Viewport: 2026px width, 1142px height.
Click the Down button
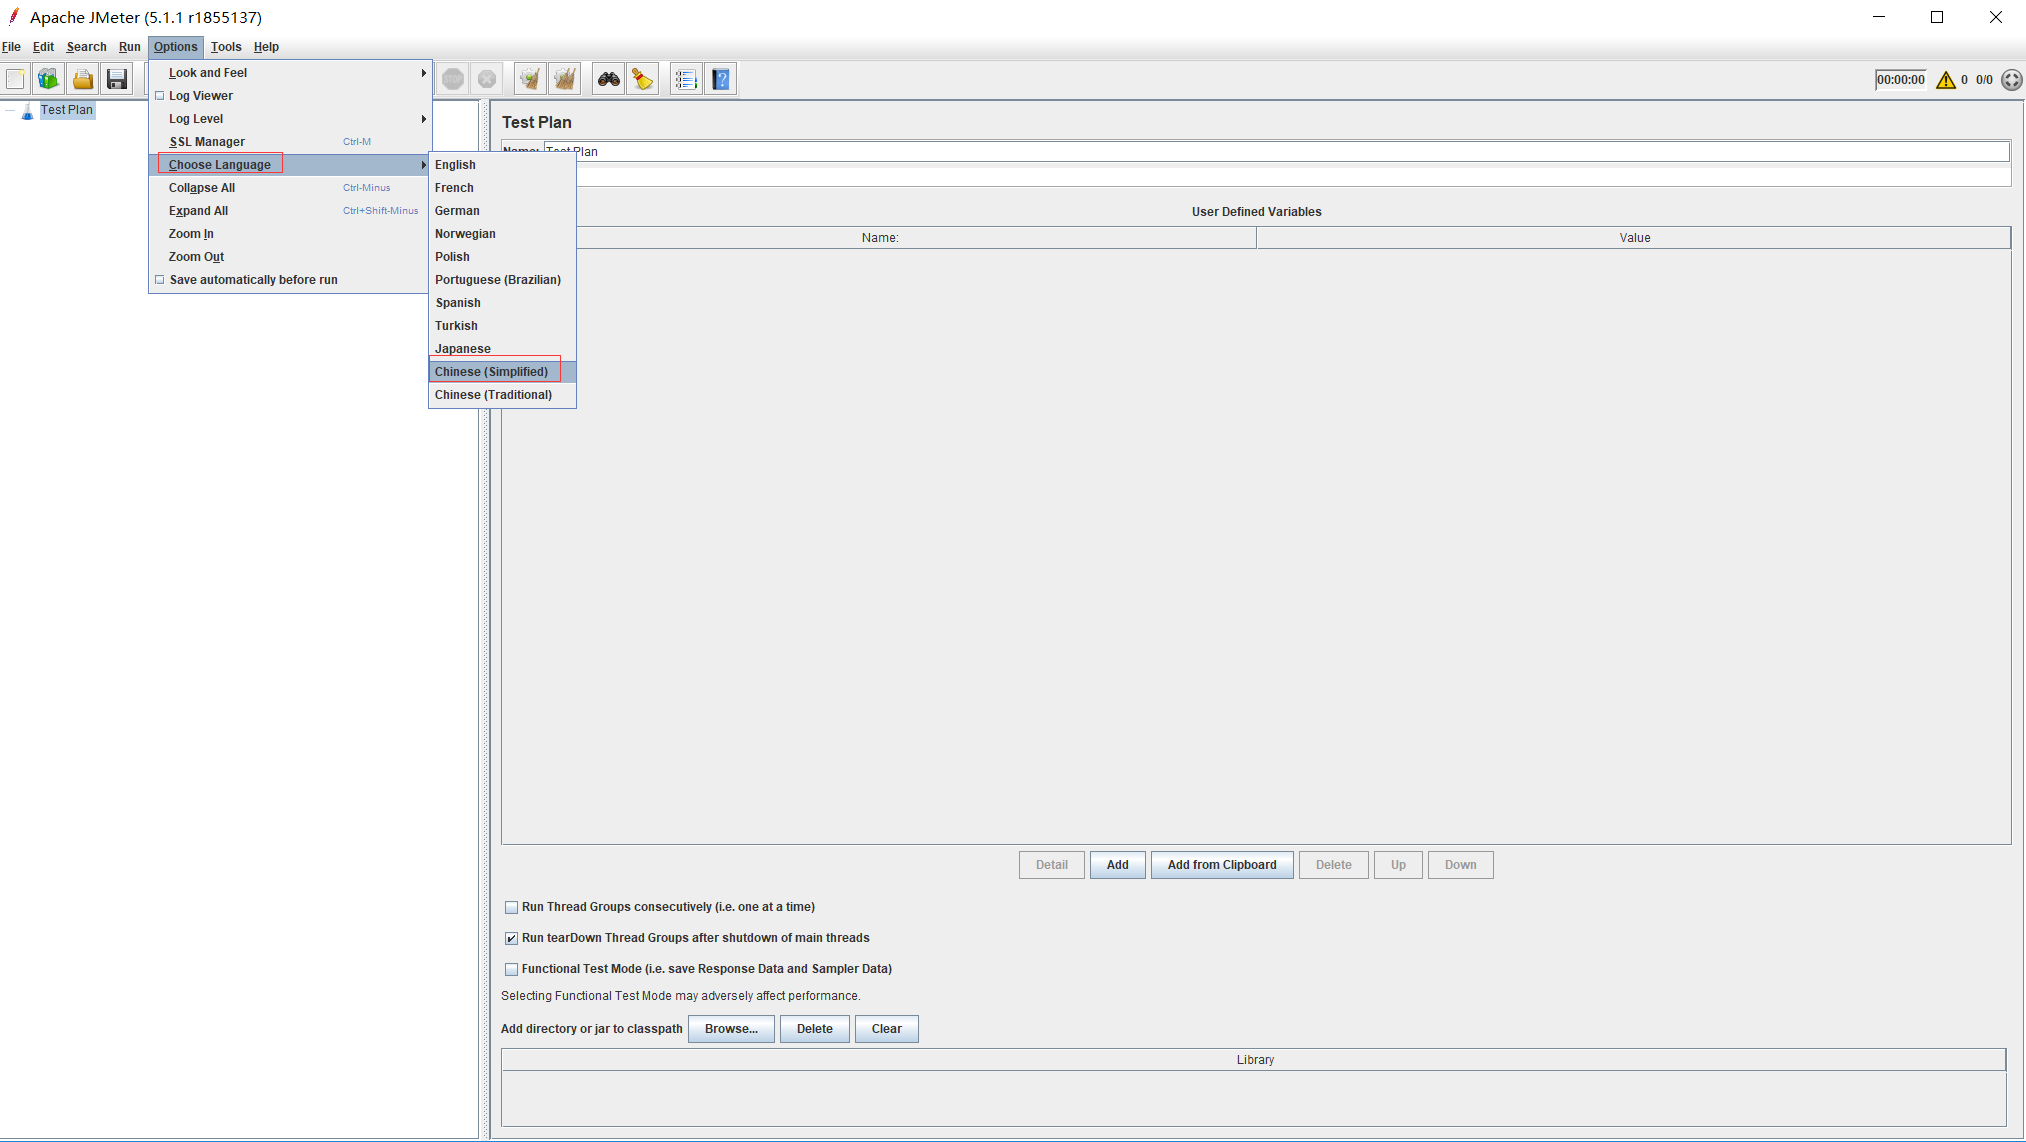click(x=1460, y=865)
